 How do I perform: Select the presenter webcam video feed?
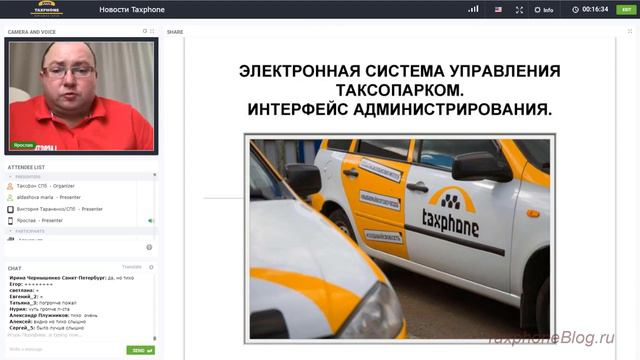(x=81, y=96)
